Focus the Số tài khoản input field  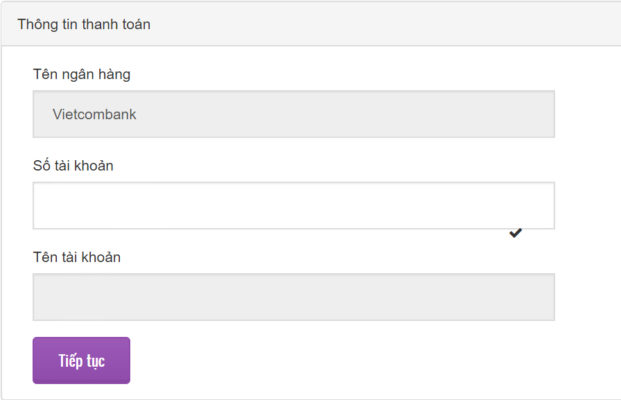pyautogui.click(x=293, y=205)
